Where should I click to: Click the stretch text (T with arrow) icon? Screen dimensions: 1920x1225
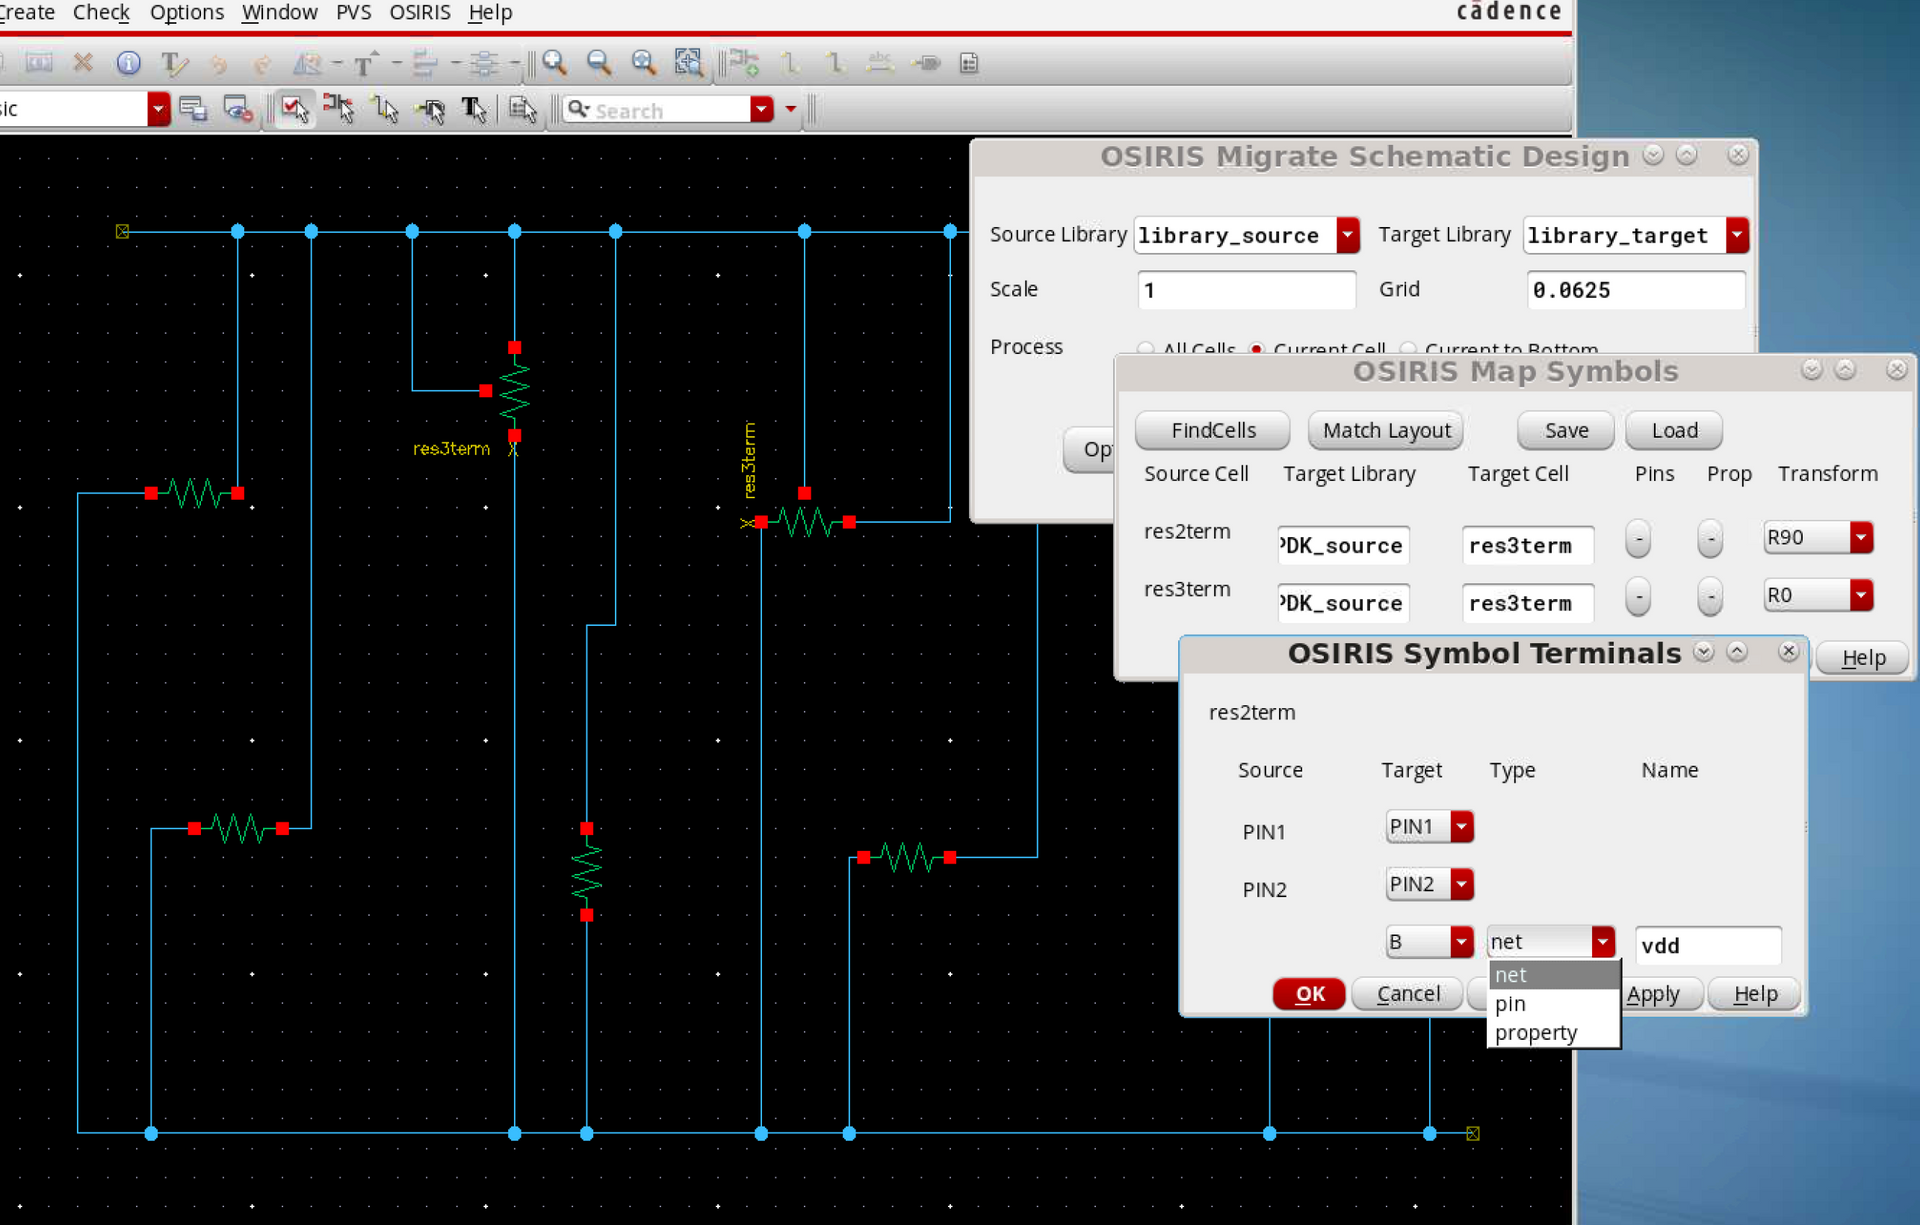point(366,63)
